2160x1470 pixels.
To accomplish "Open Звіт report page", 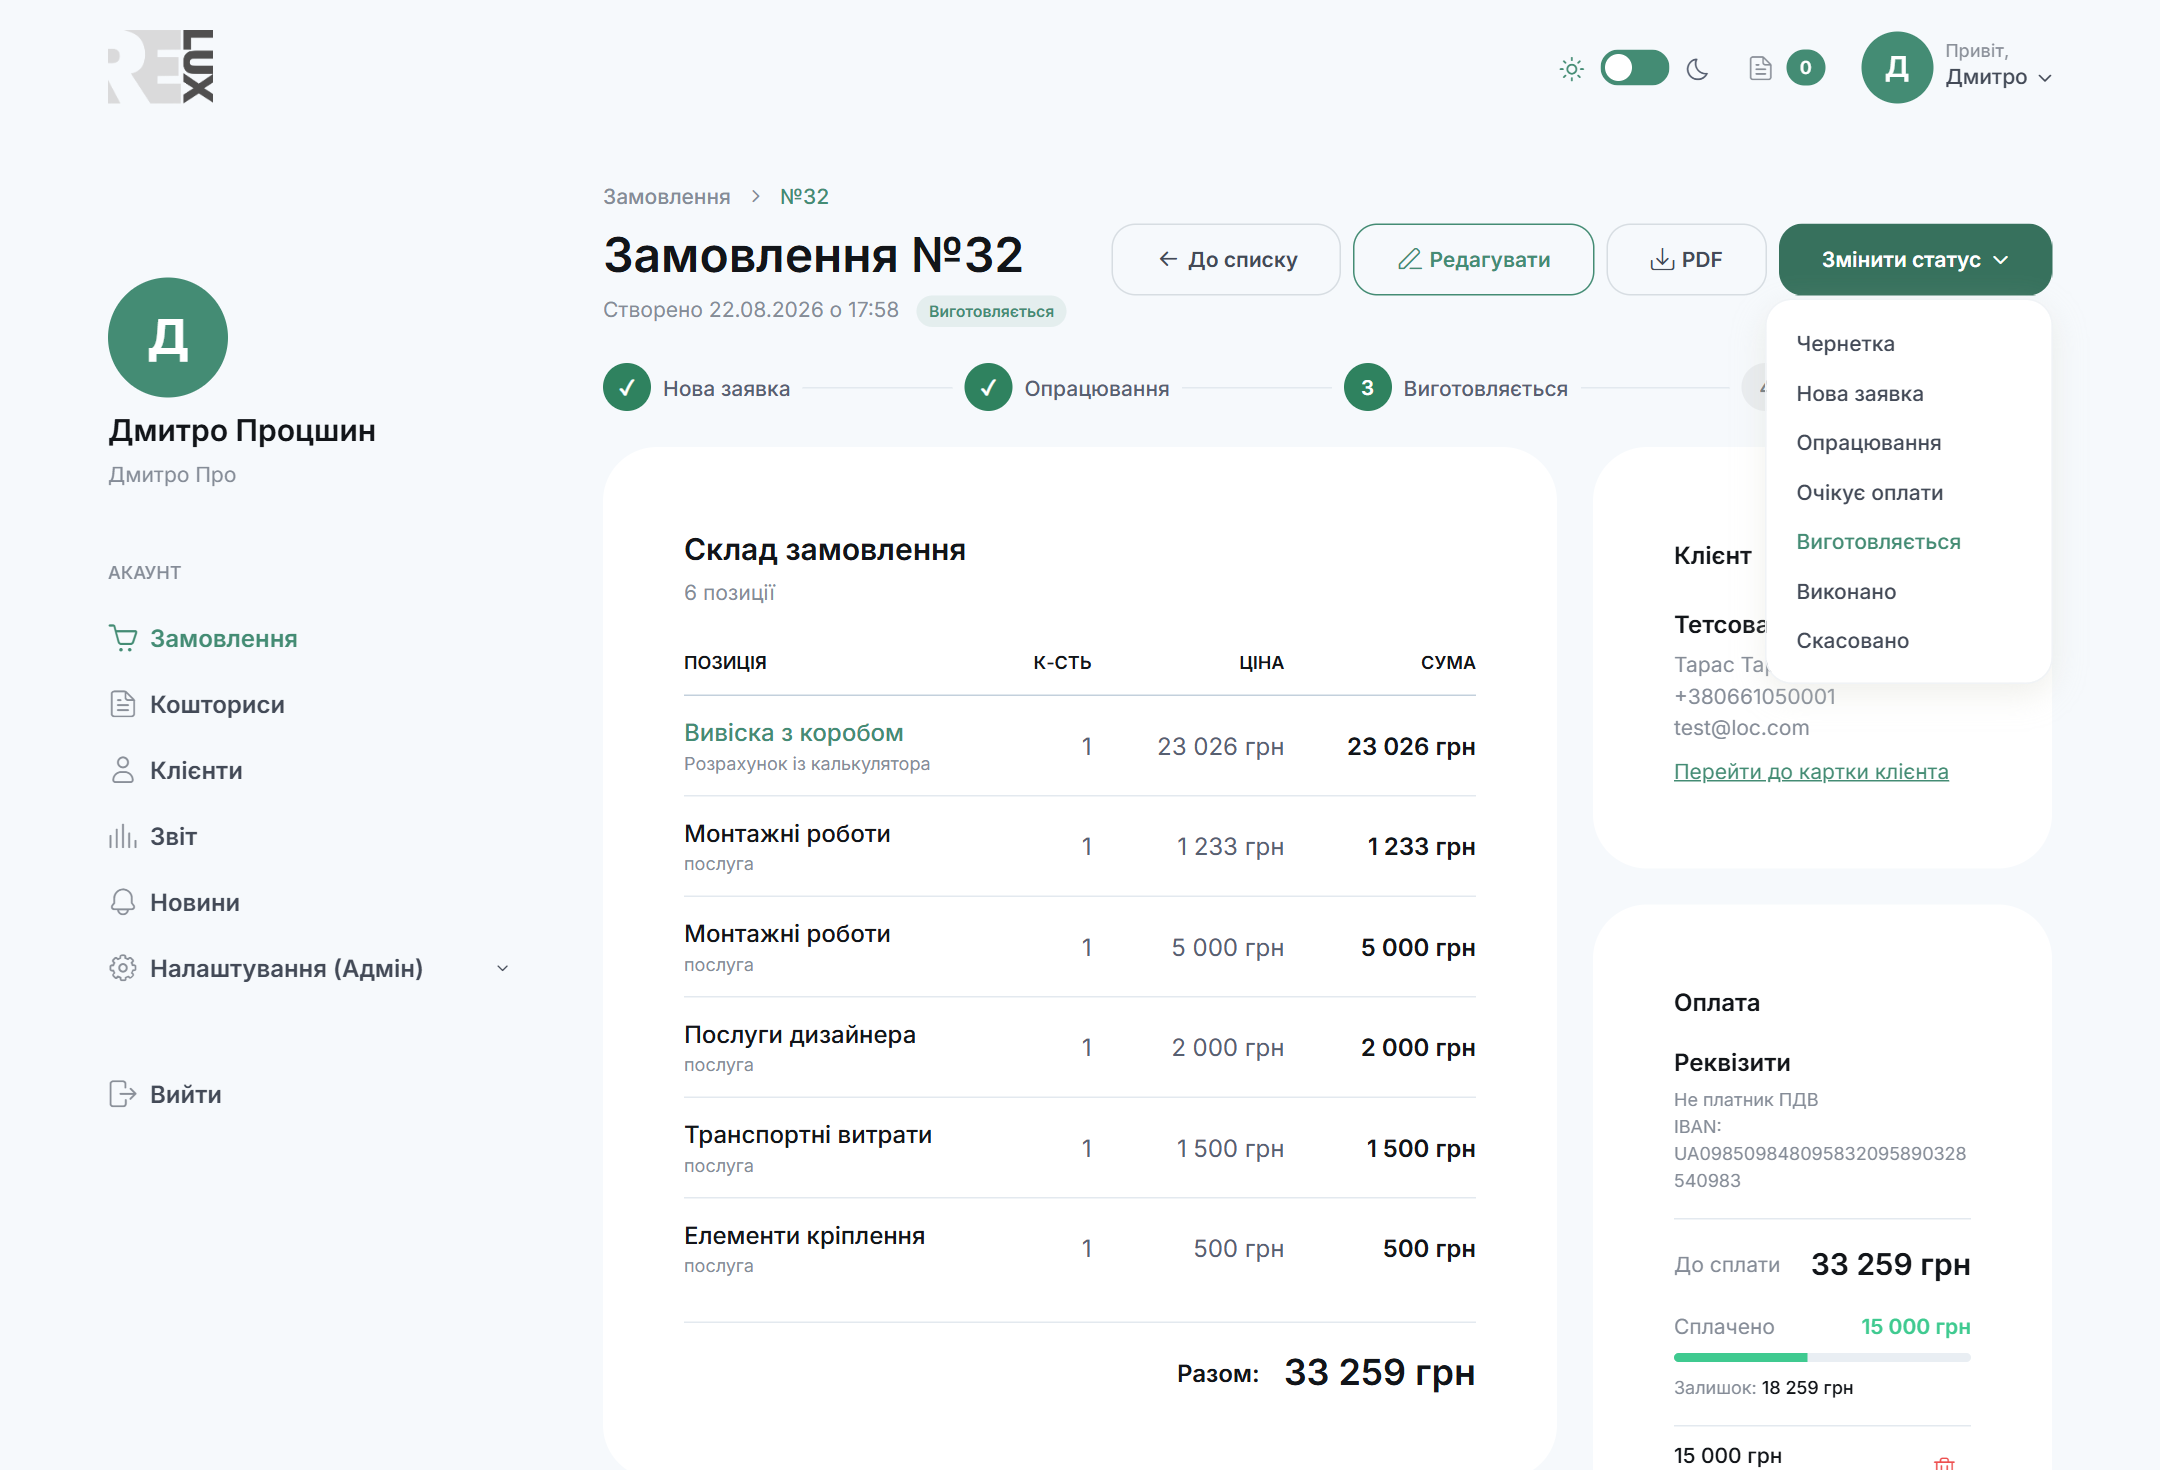I will click(x=153, y=836).
